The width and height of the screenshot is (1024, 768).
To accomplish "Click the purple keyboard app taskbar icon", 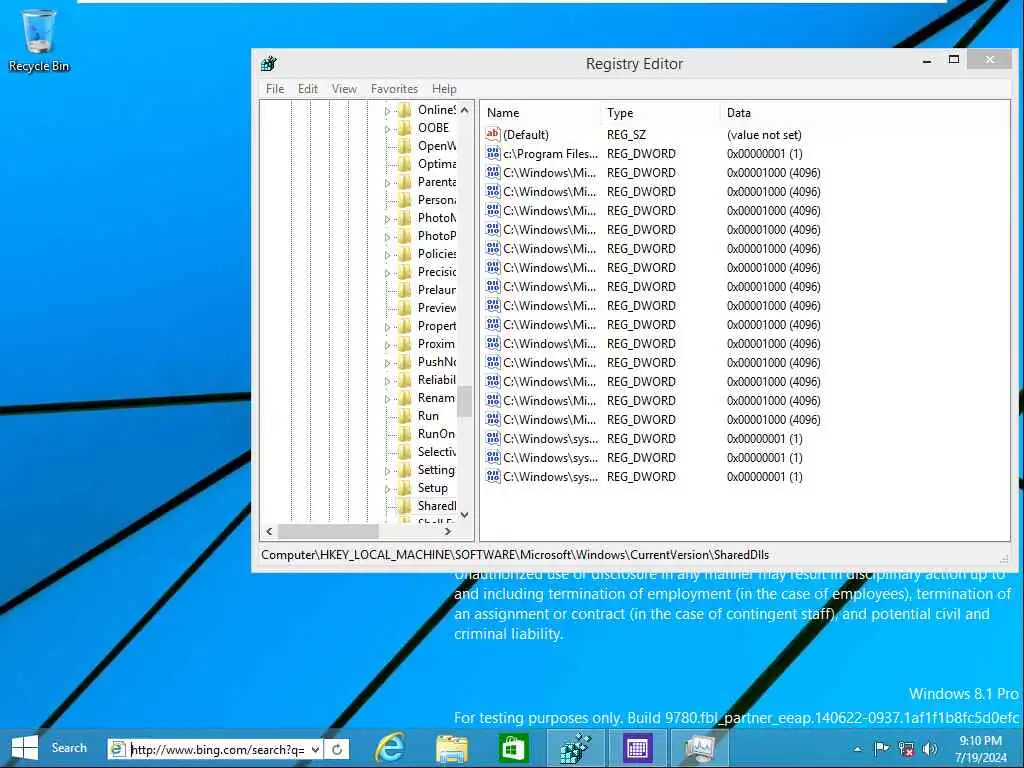I will (637, 748).
